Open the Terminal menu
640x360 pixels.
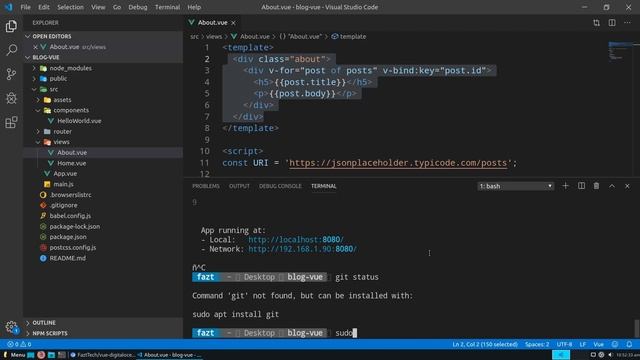[167, 7]
